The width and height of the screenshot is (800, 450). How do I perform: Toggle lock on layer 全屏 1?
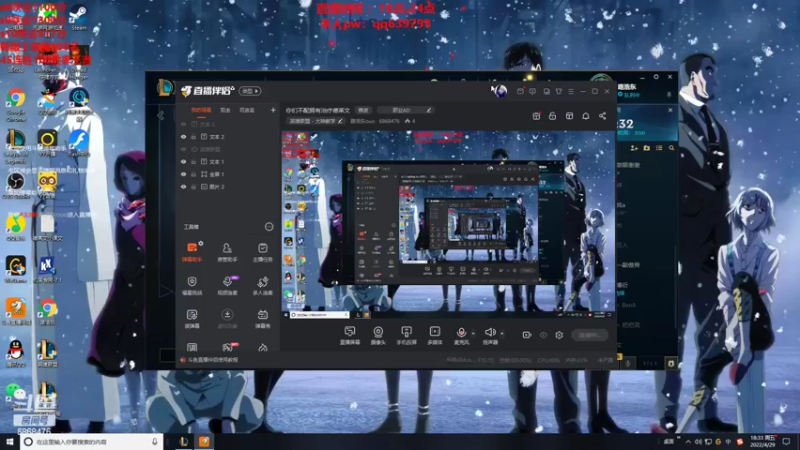point(194,174)
